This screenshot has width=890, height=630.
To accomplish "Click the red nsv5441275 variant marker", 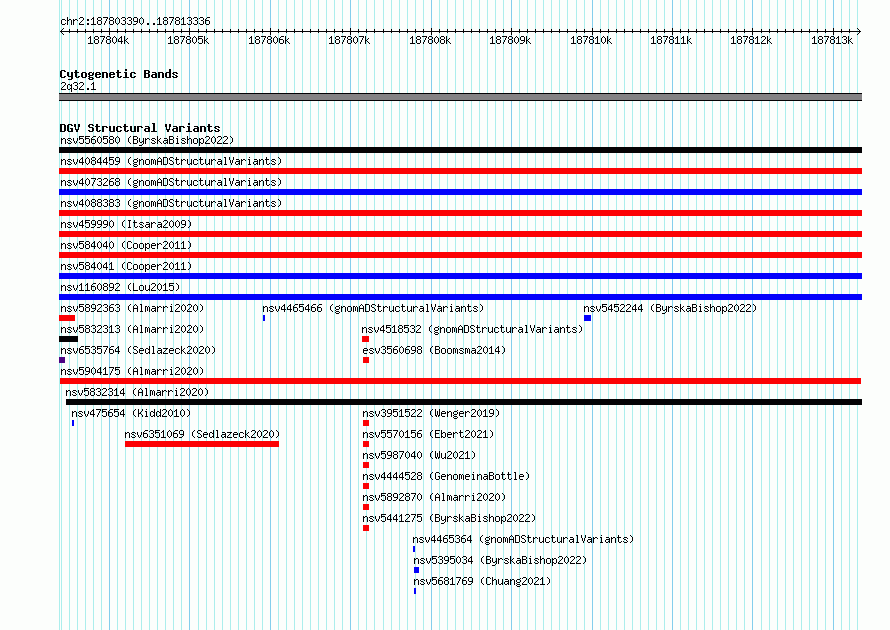I will coord(366,528).
